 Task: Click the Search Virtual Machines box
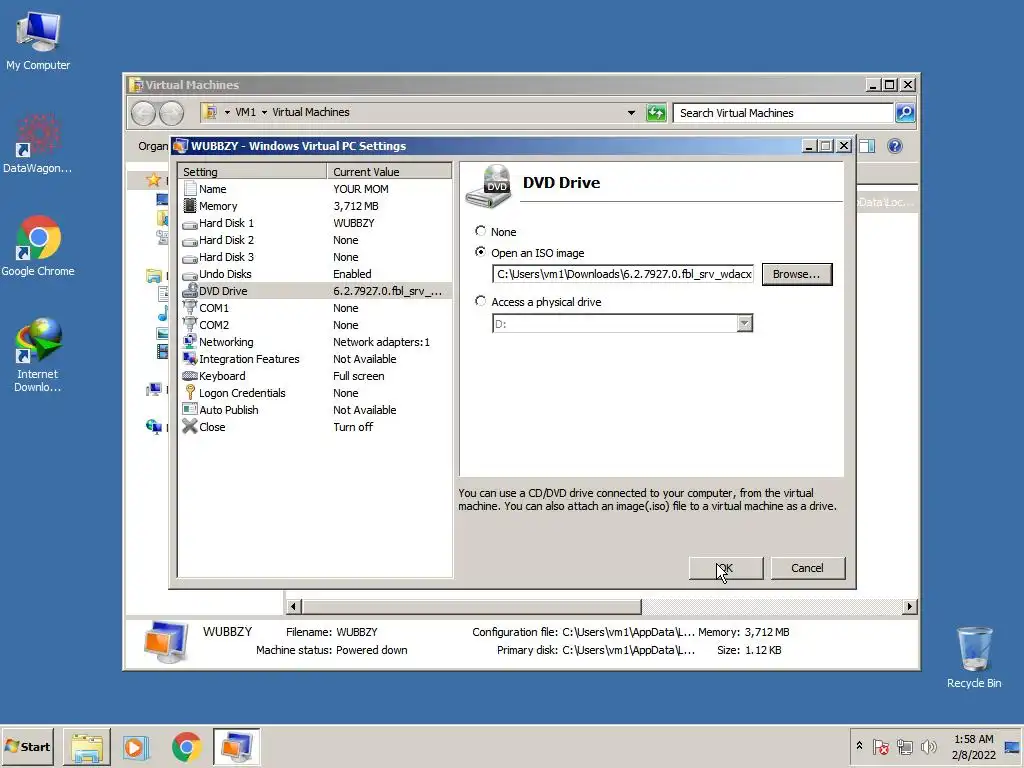[x=783, y=113]
